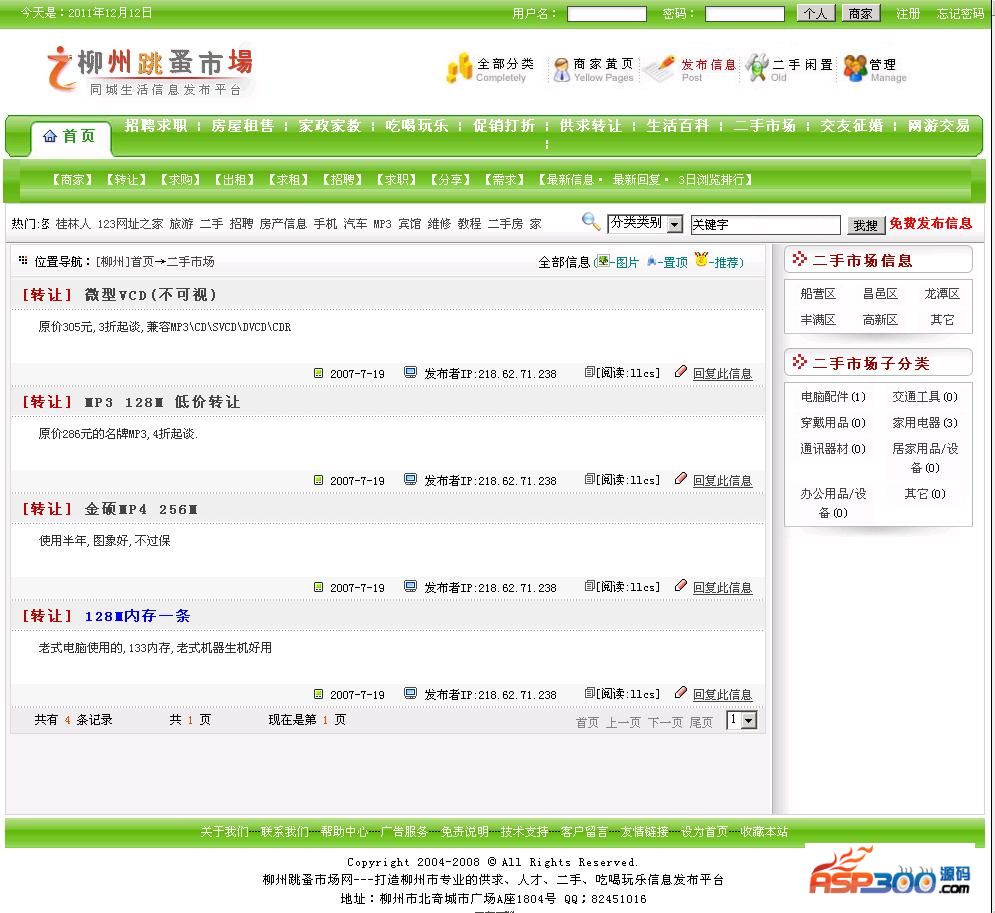995x913 pixels.
Task: Open footer link 客户留言
Action: click(584, 831)
